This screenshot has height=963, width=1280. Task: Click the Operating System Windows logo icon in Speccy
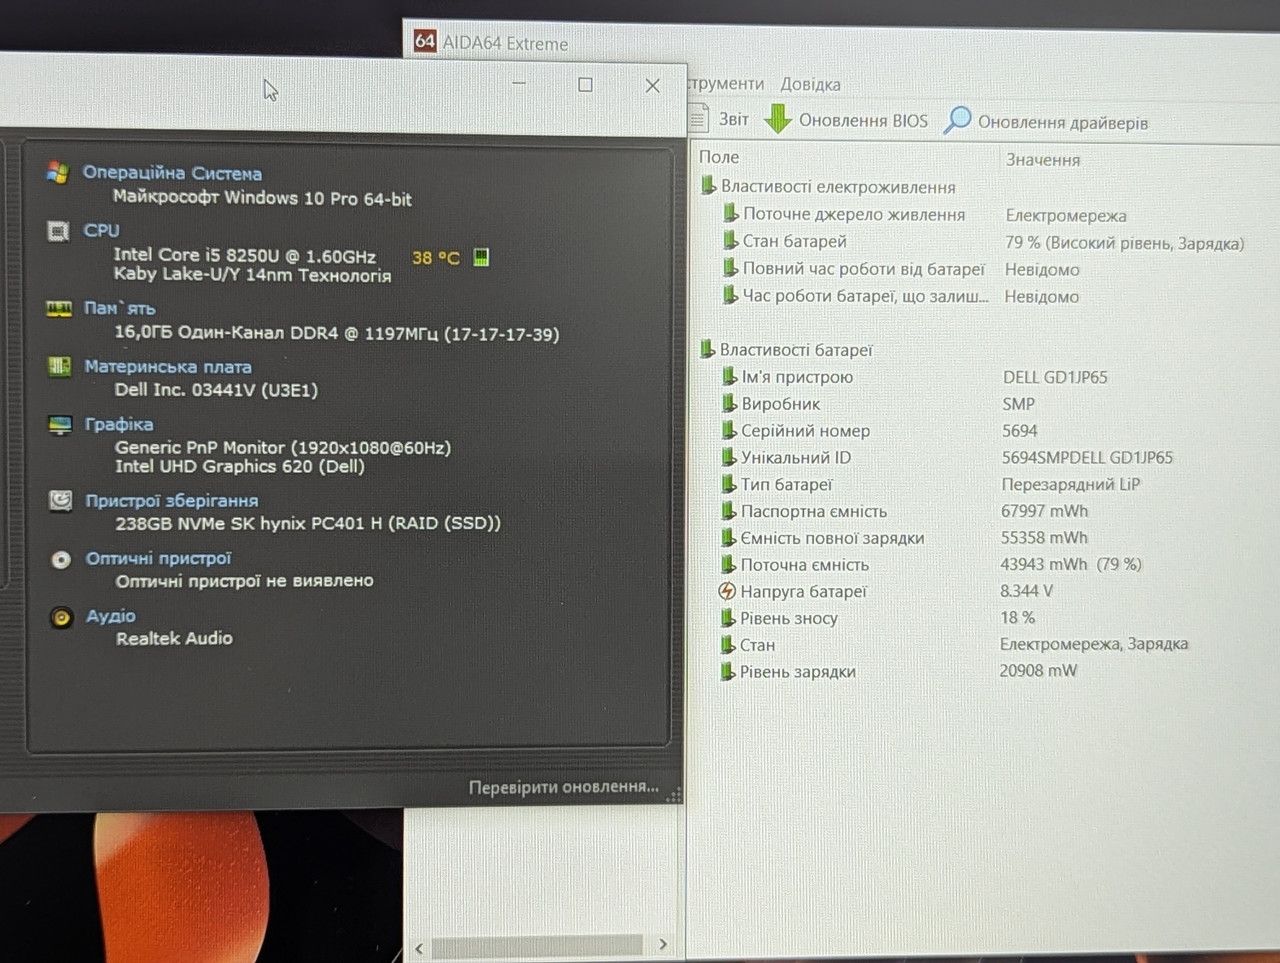[58, 172]
